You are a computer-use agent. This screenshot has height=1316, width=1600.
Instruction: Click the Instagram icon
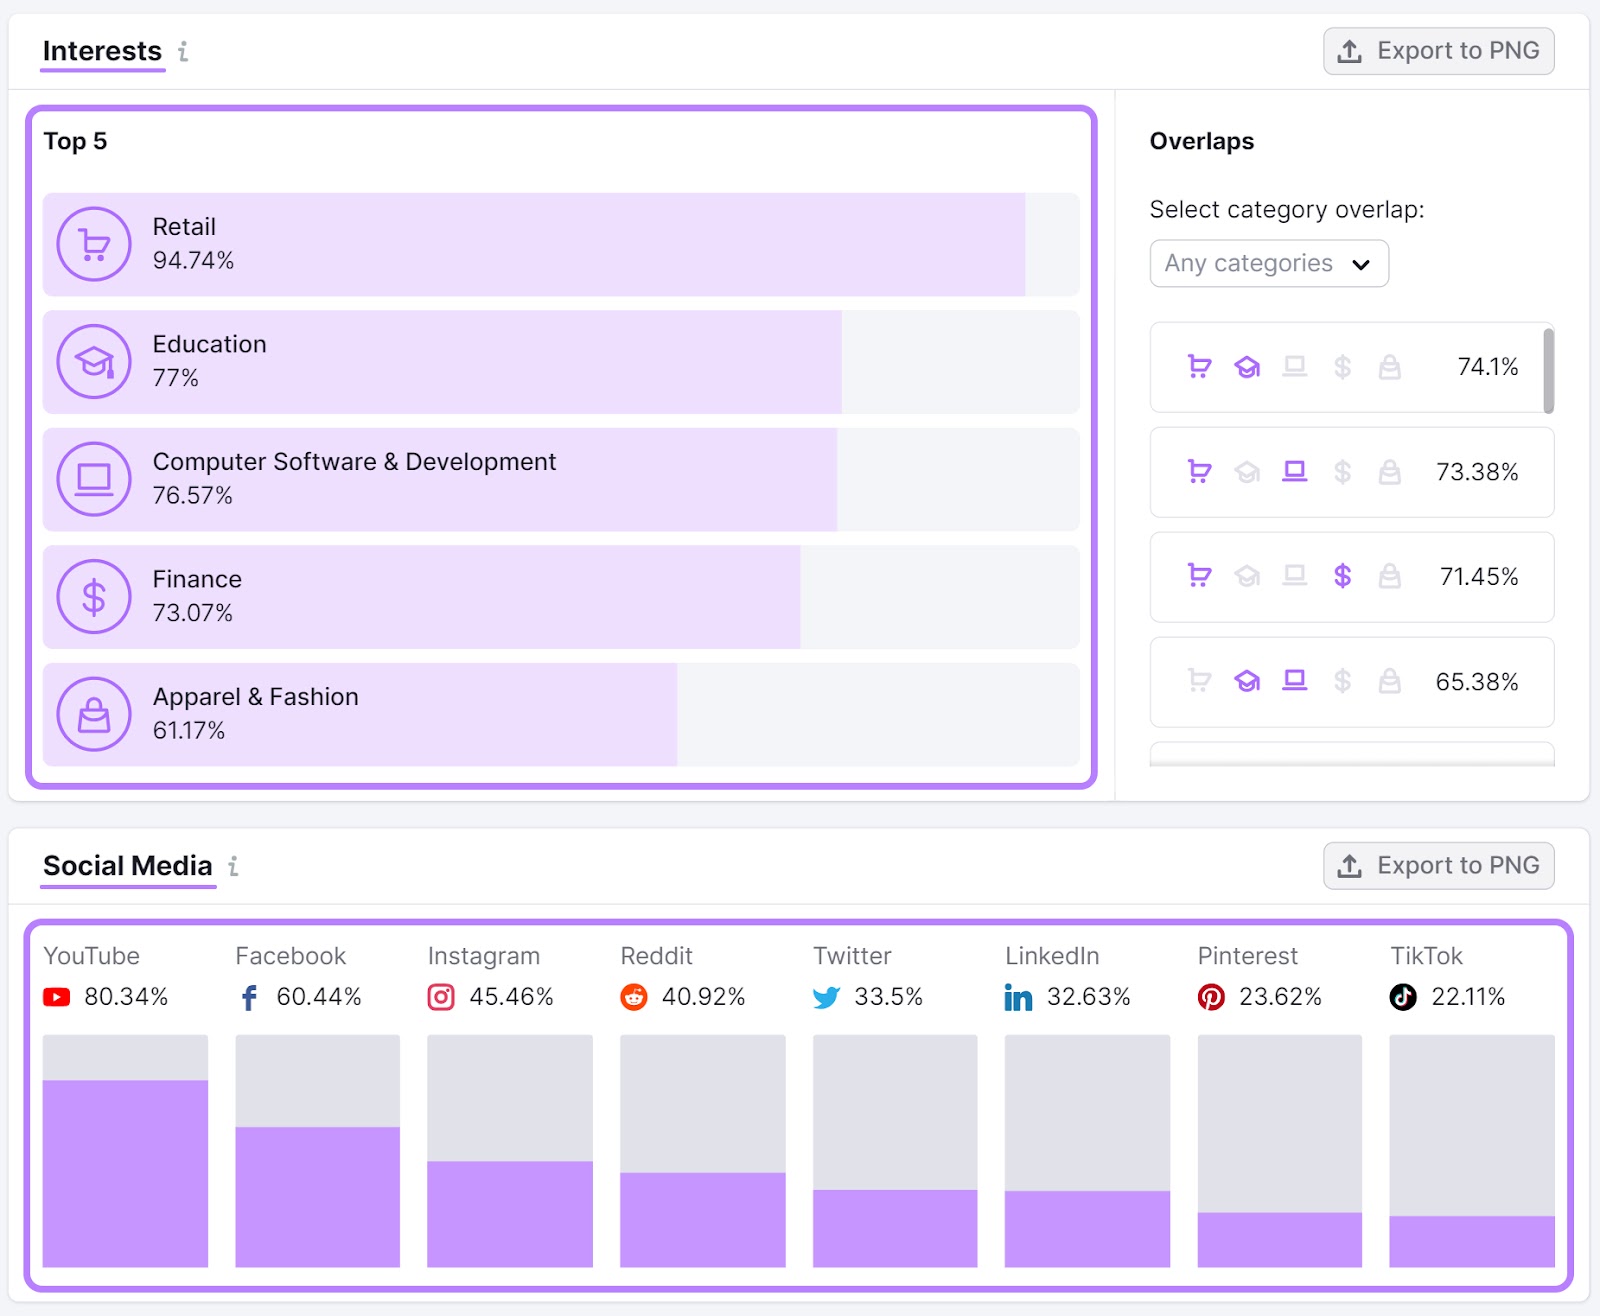point(440,997)
